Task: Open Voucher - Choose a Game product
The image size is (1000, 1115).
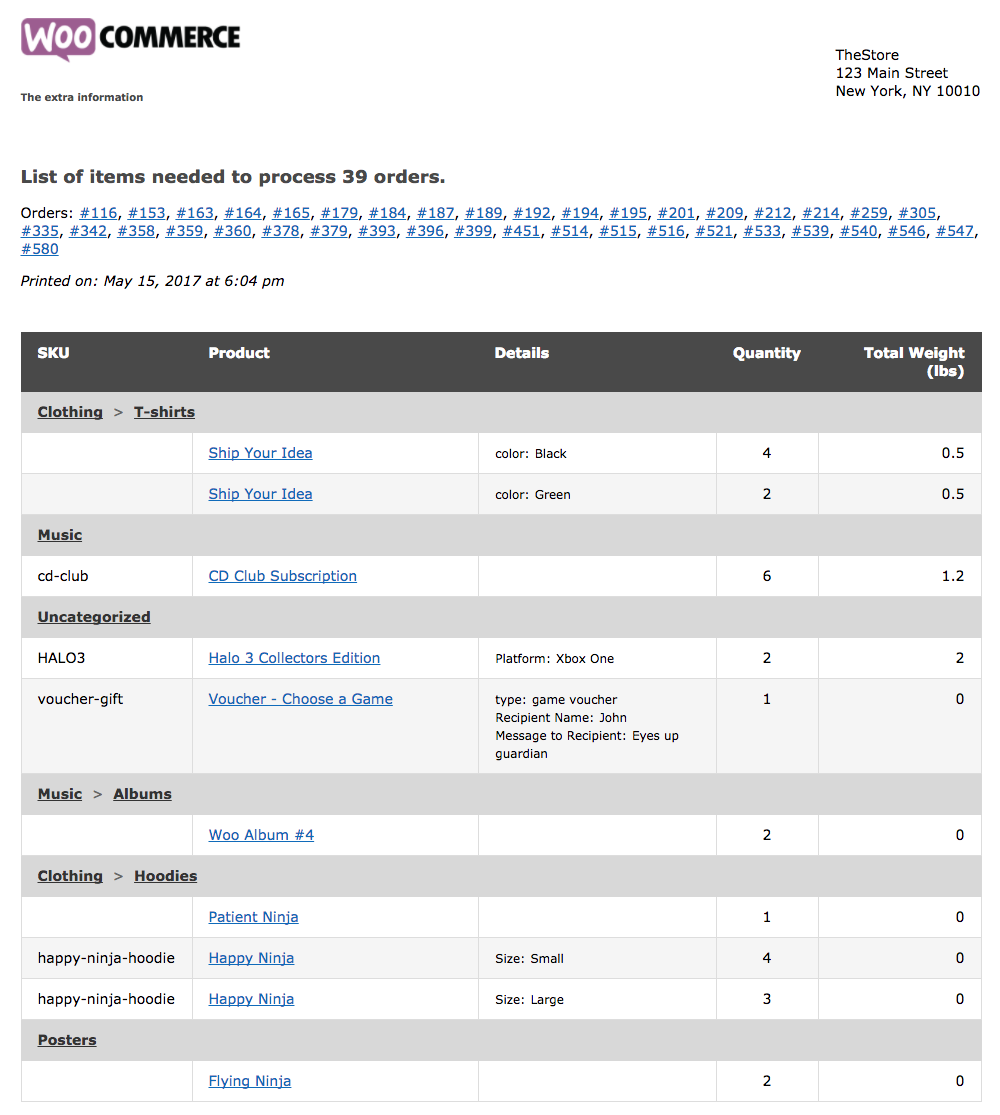Action: [300, 699]
